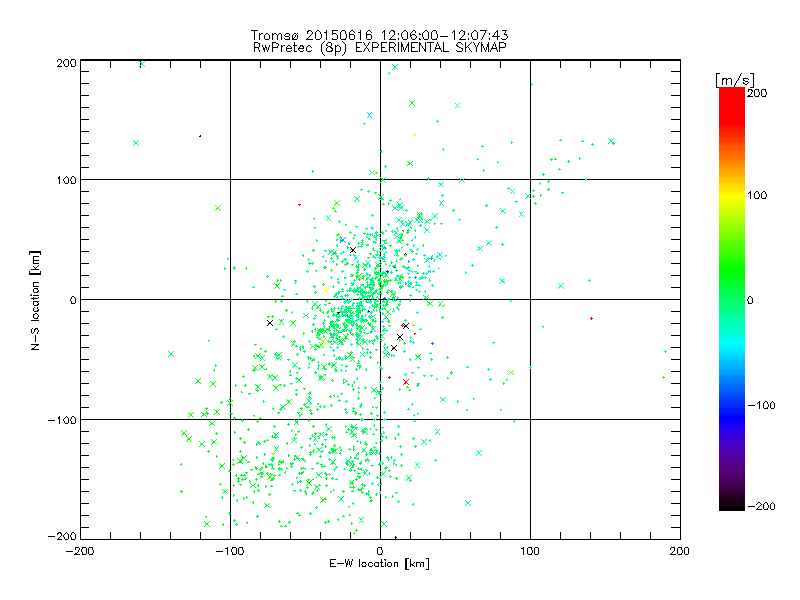The width and height of the screenshot is (800, 600).
Task: Click the tiny black dot near E-W -120, N-S 136
Action: (x=200, y=136)
